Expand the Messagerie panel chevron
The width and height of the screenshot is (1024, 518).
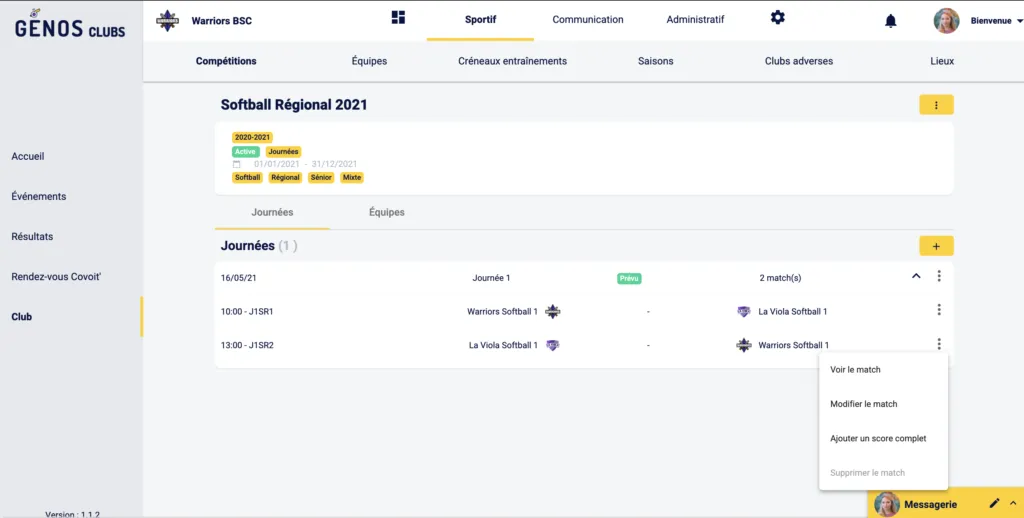(x=1012, y=504)
